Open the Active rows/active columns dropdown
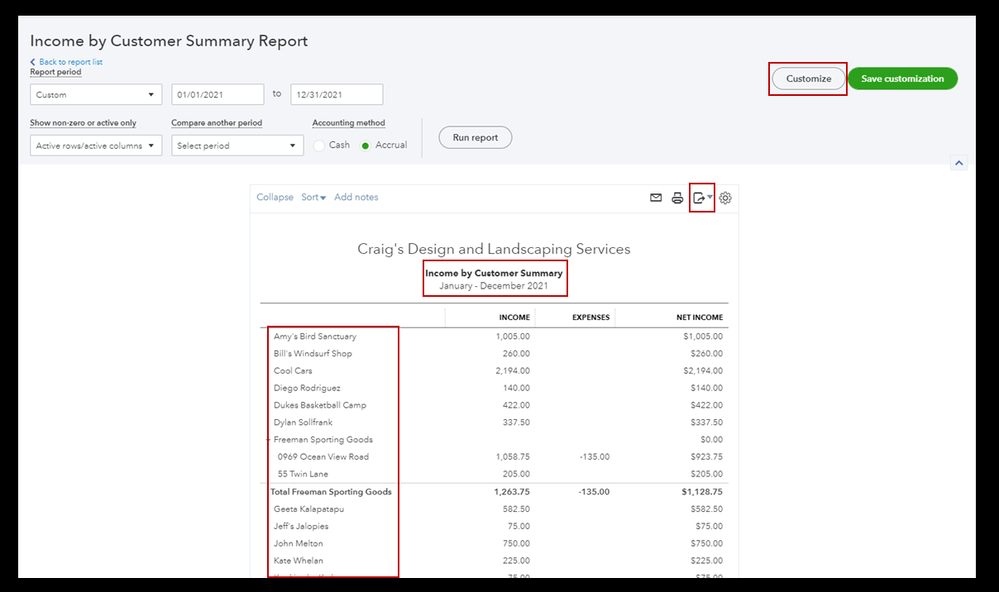The height and width of the screenshot is (592, 999). tap(96, 145)
